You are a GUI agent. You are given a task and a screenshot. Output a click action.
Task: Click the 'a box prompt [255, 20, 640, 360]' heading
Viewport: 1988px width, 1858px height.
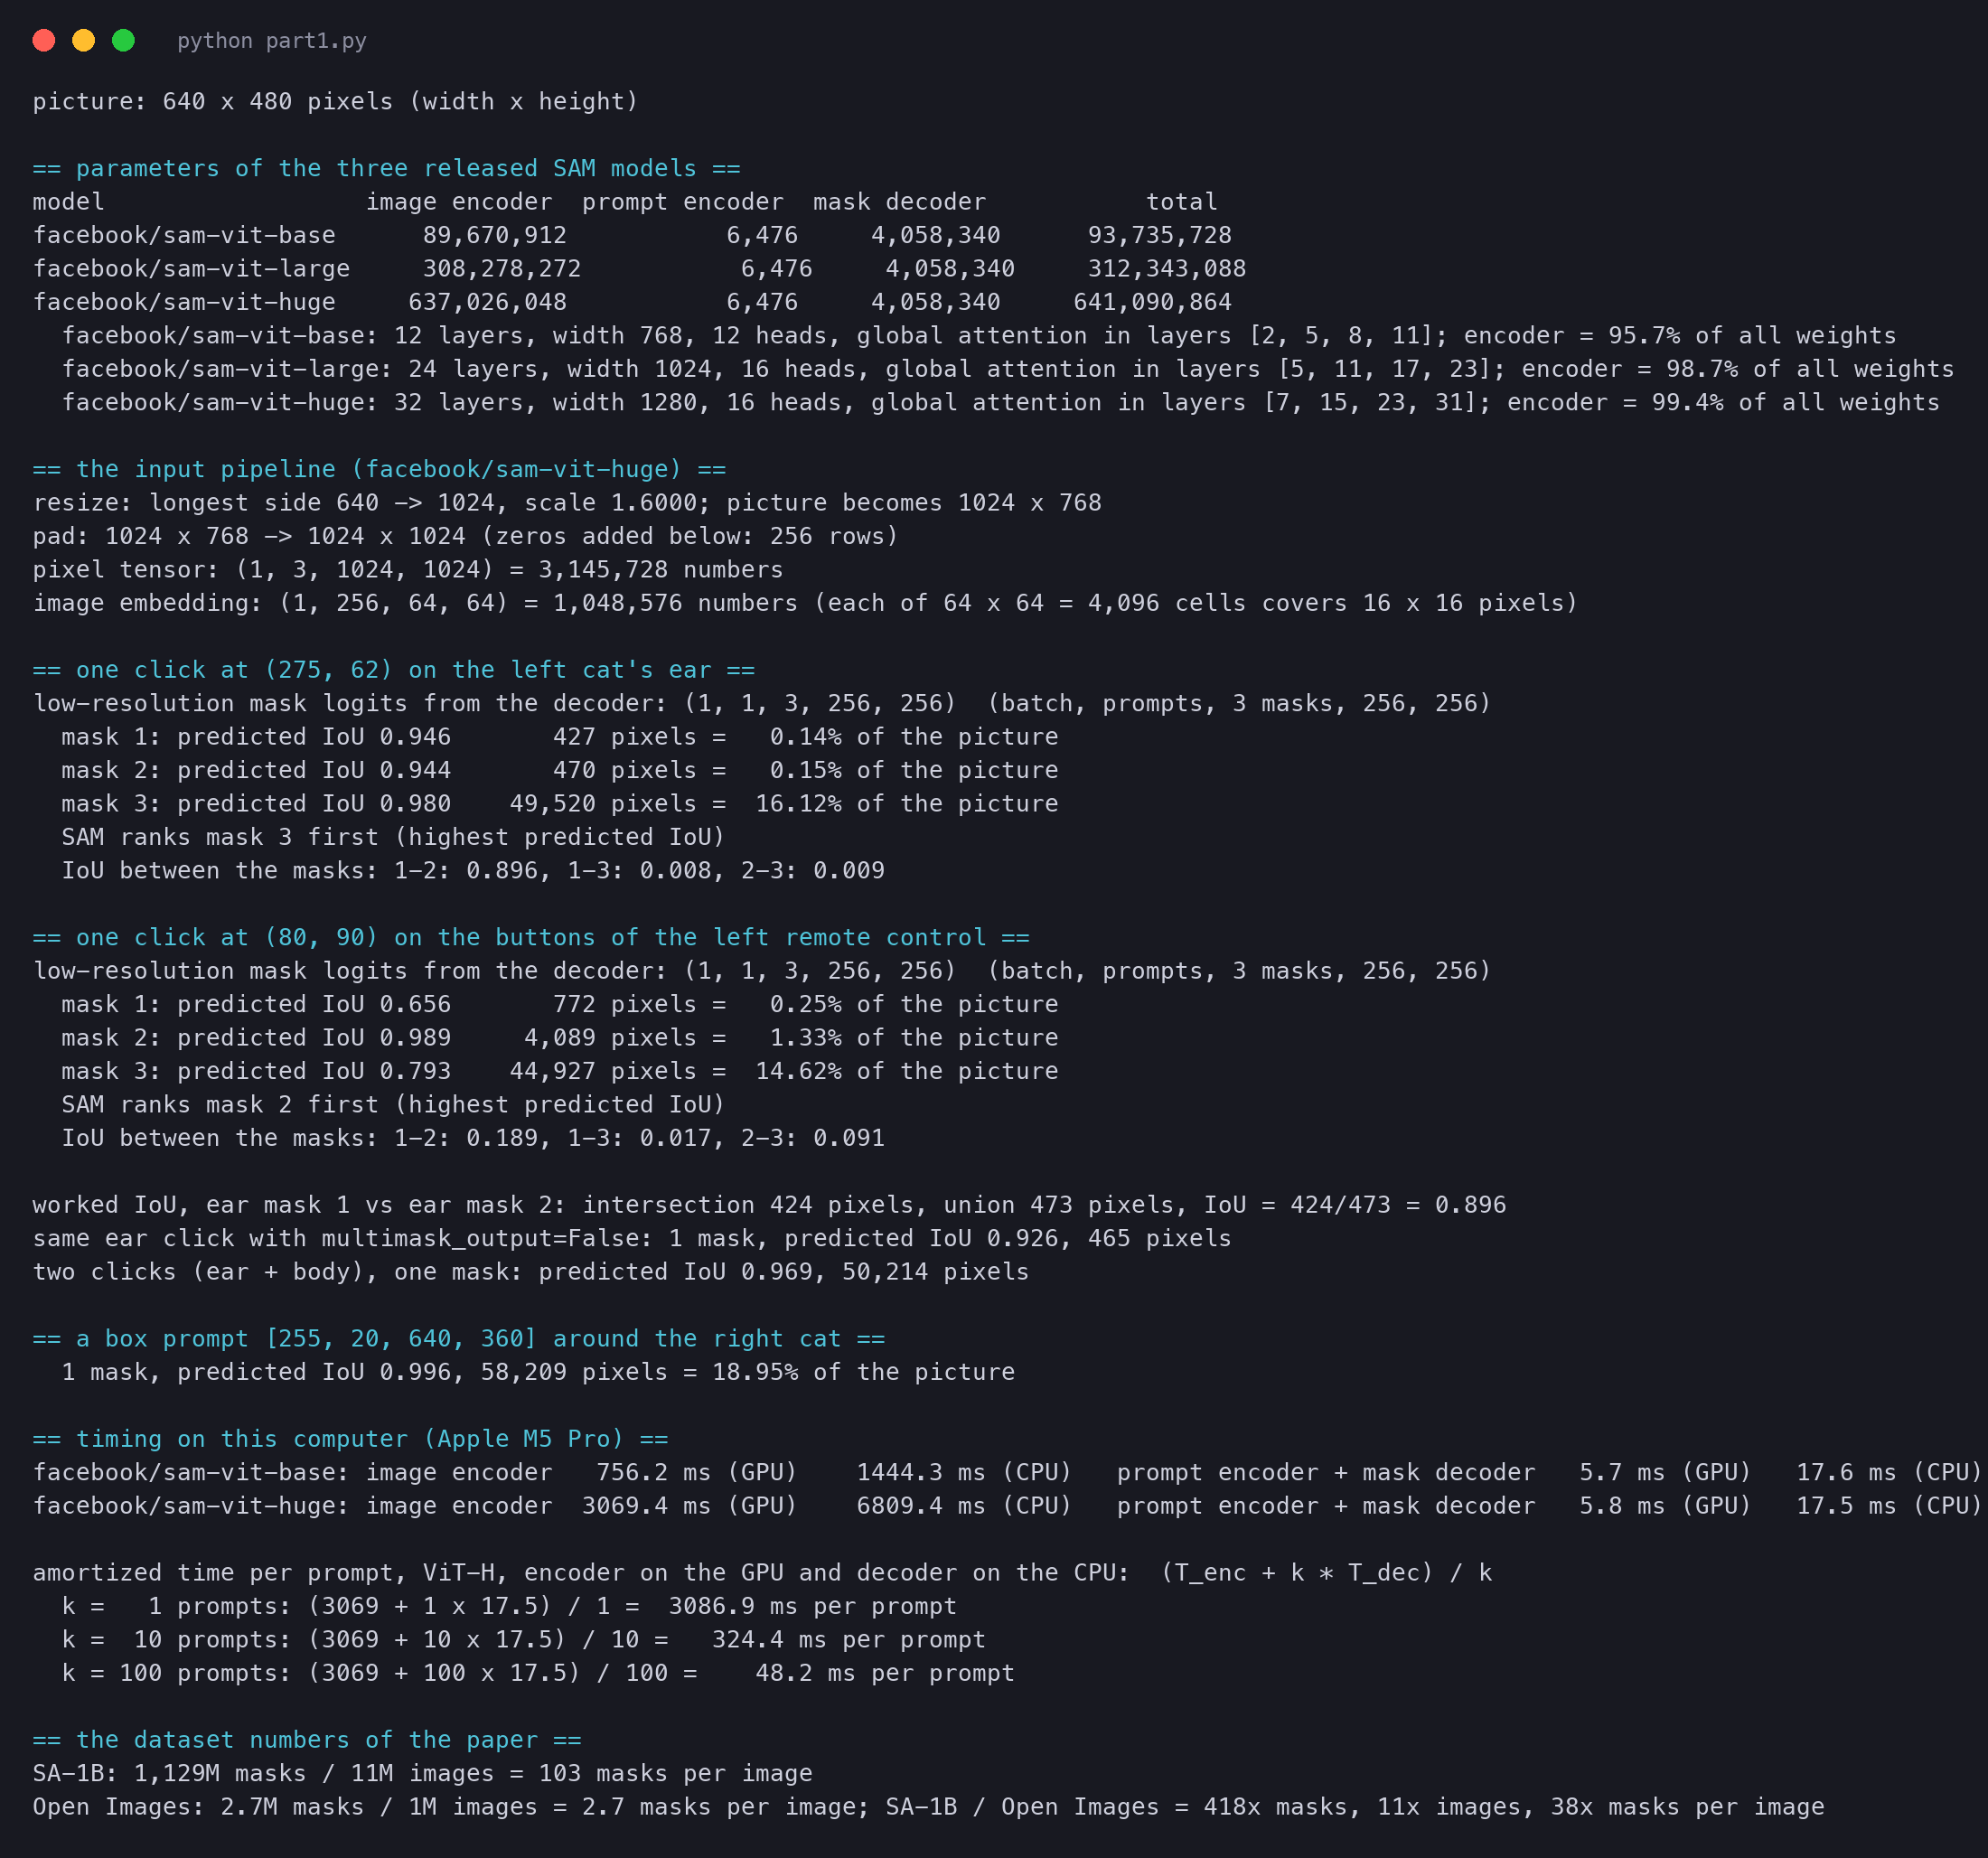[459, 1339]
